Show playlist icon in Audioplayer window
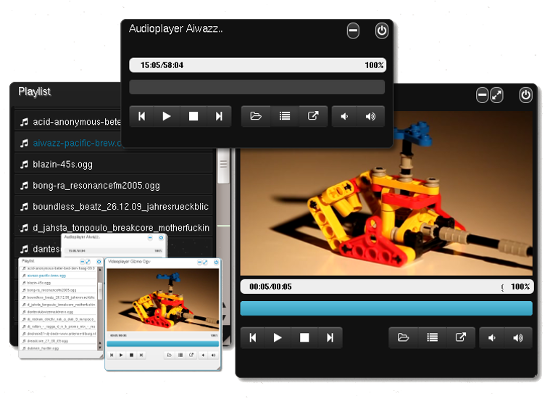 pyautogui.click(x=284, y=116)
